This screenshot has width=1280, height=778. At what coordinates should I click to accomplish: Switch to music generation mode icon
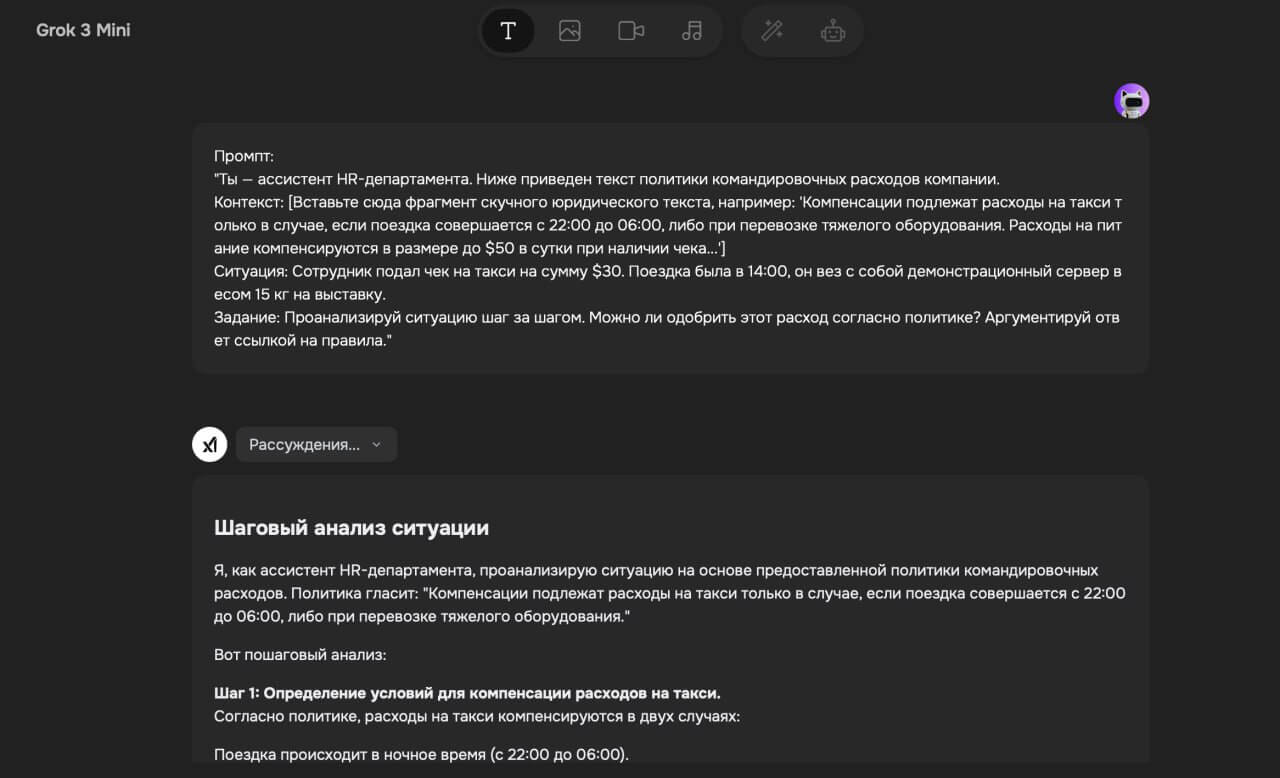pyautogui.click(x=692, y=31)
